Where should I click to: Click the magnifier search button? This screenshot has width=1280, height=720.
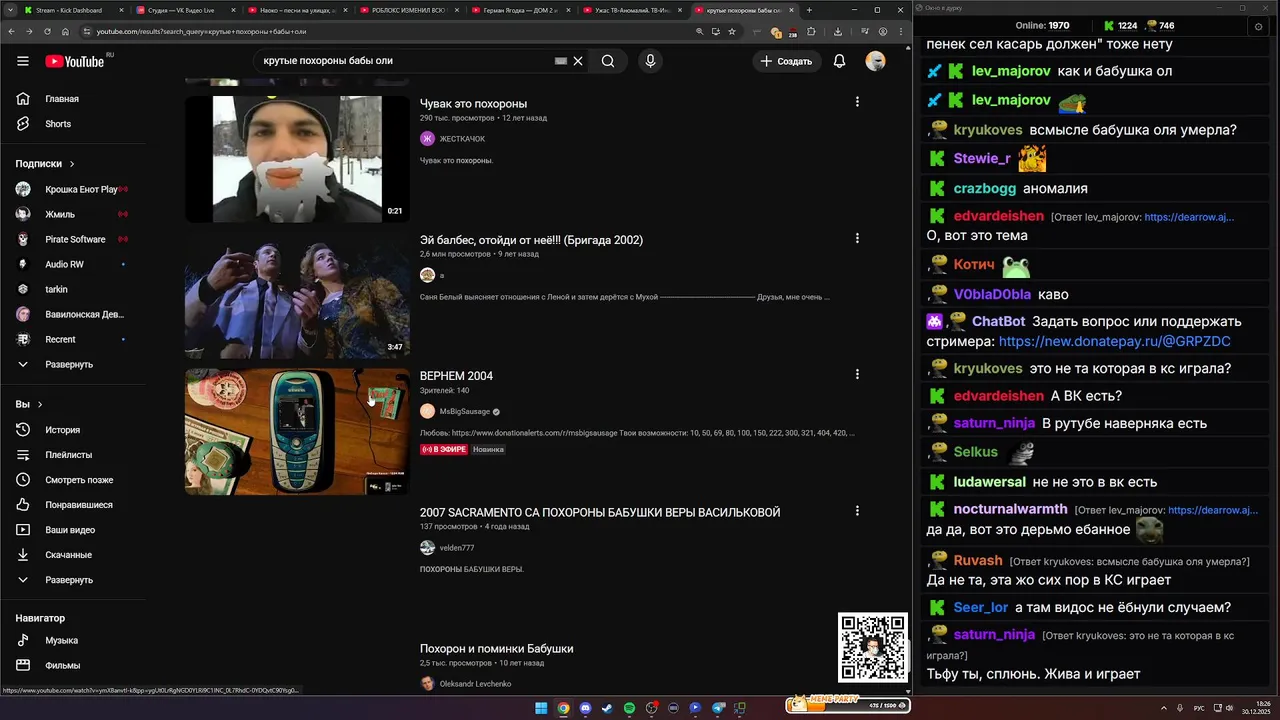tap(608, 61)
